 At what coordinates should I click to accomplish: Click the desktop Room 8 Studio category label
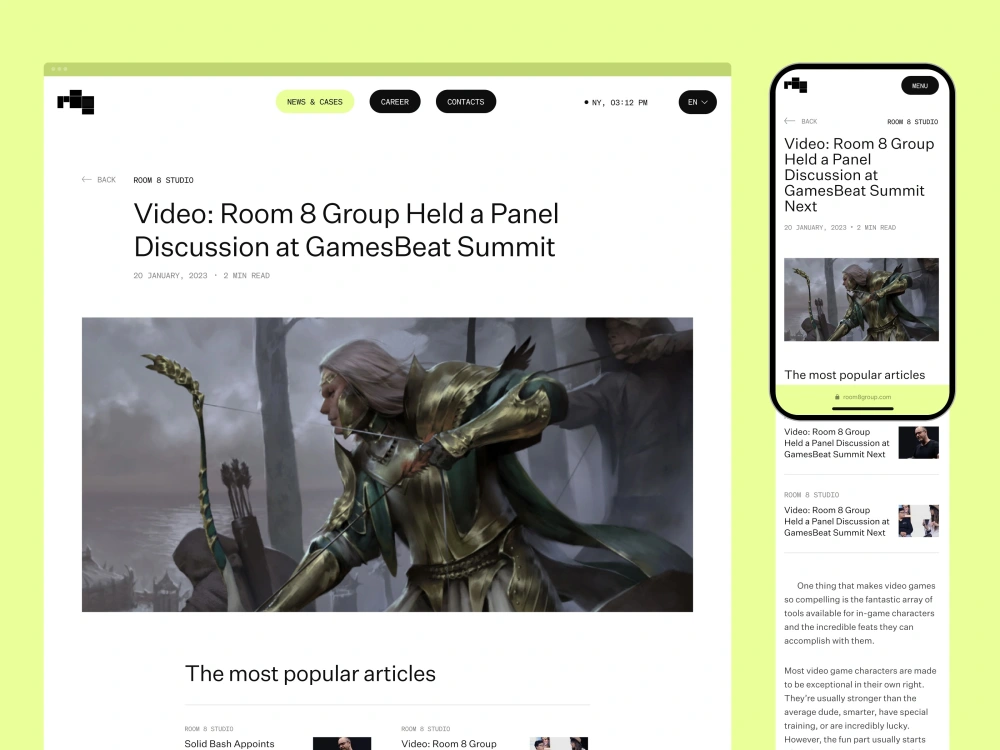coord(163,180)
